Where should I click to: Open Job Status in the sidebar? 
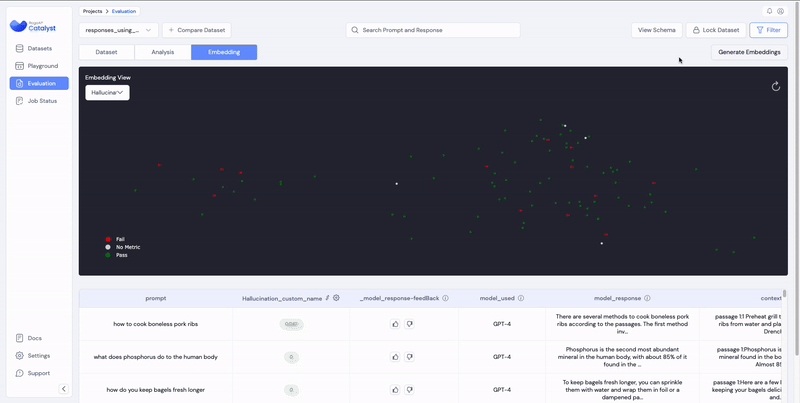coord(40,101)
